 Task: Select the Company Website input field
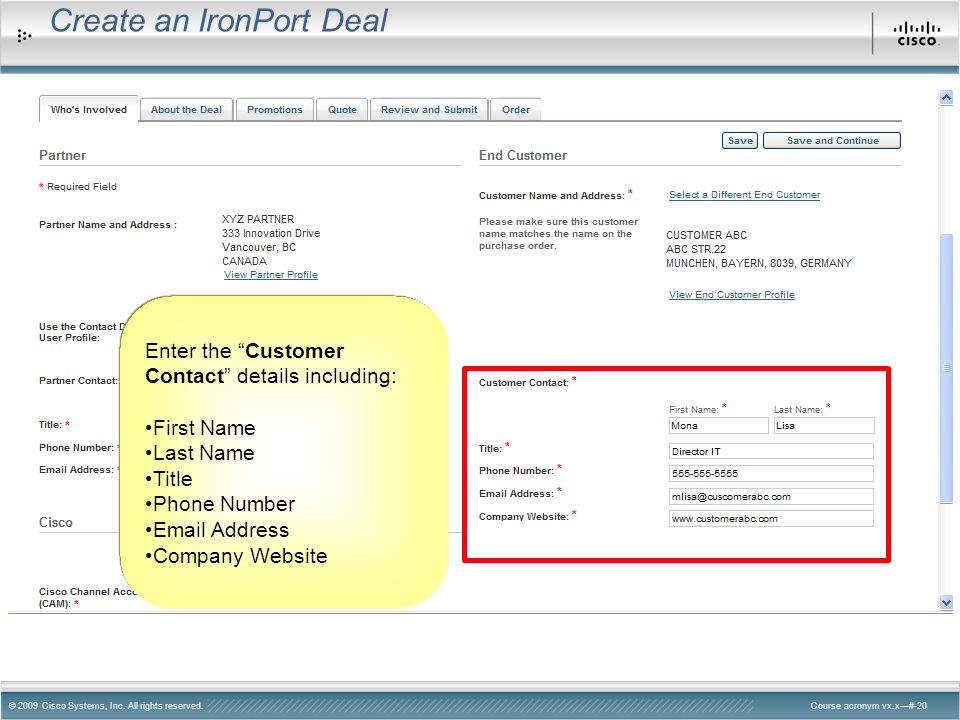click(771, 519)
